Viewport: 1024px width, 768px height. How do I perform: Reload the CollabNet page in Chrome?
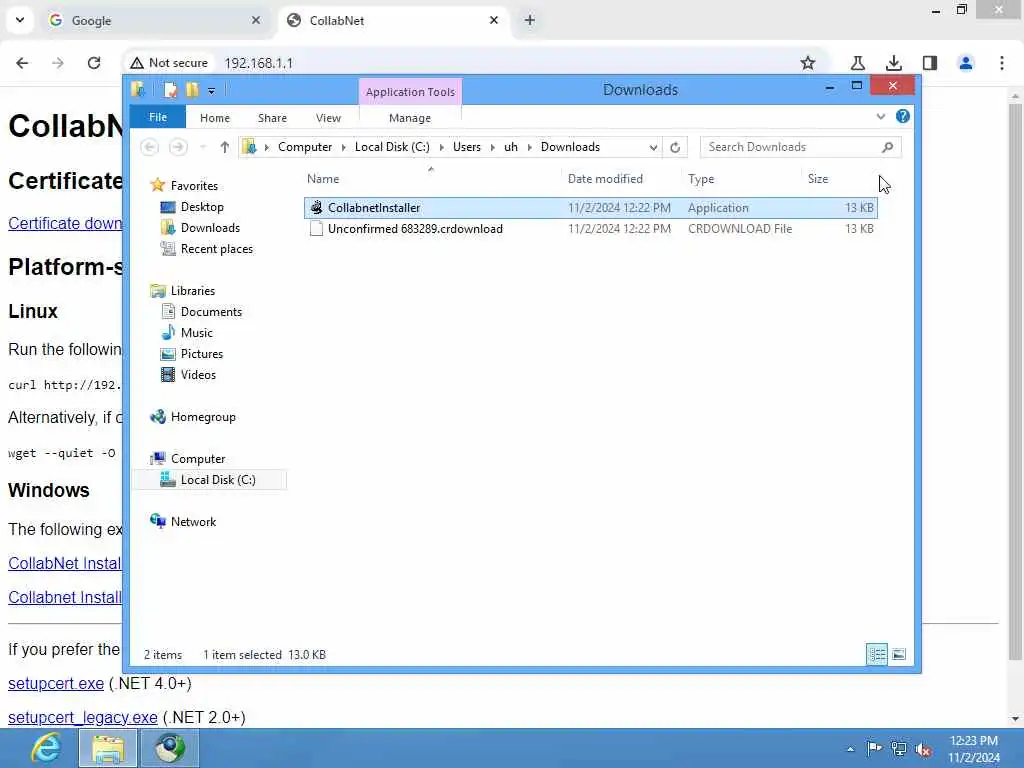[94, 63]
